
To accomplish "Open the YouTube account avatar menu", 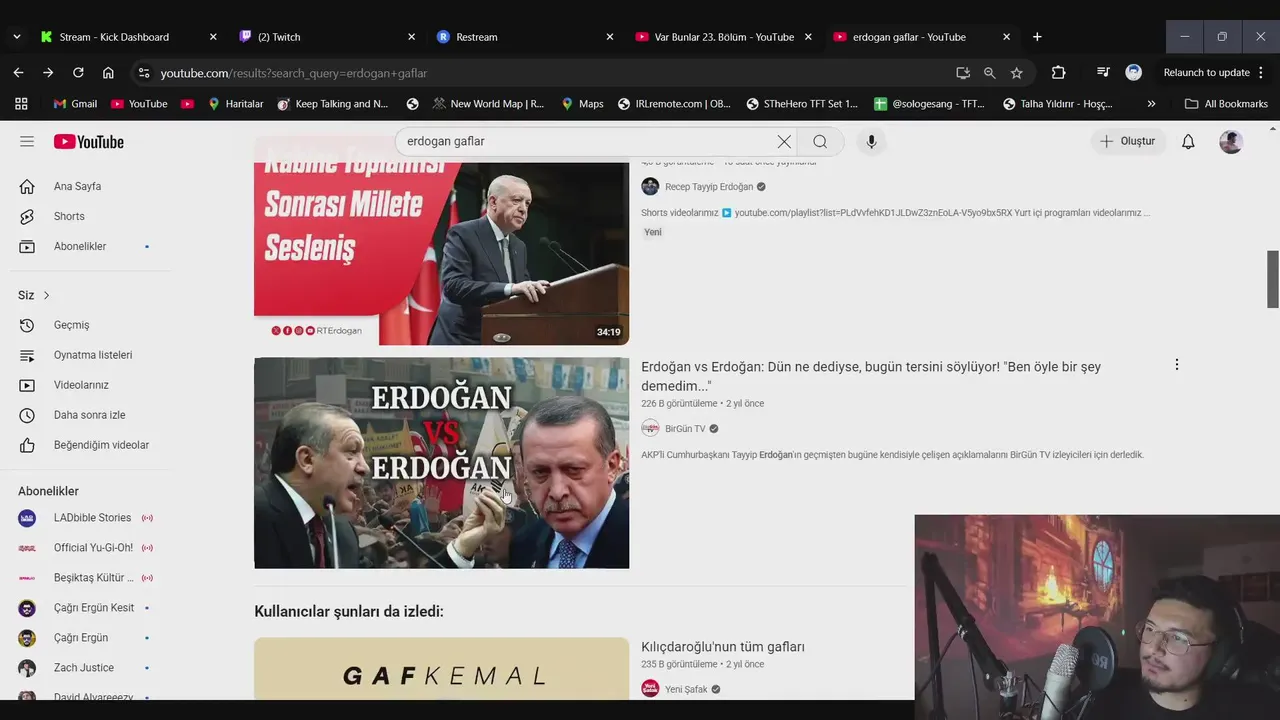I will [1231, 141].
